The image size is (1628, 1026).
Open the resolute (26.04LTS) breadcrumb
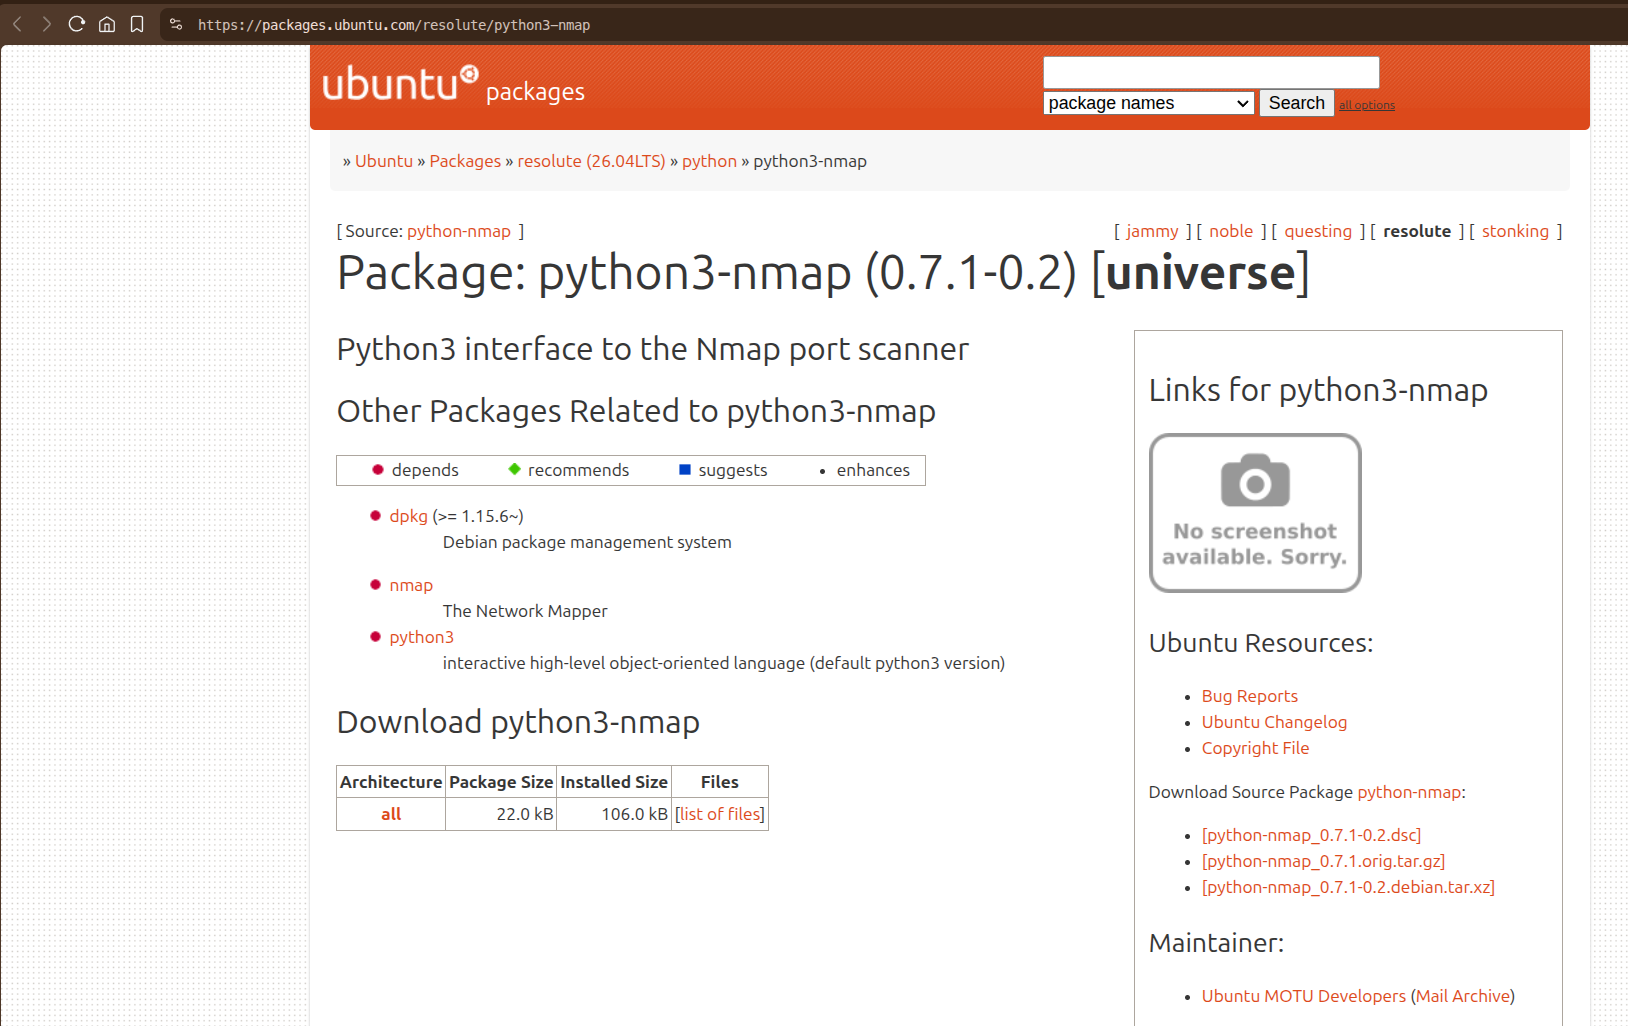click(591, 161)
